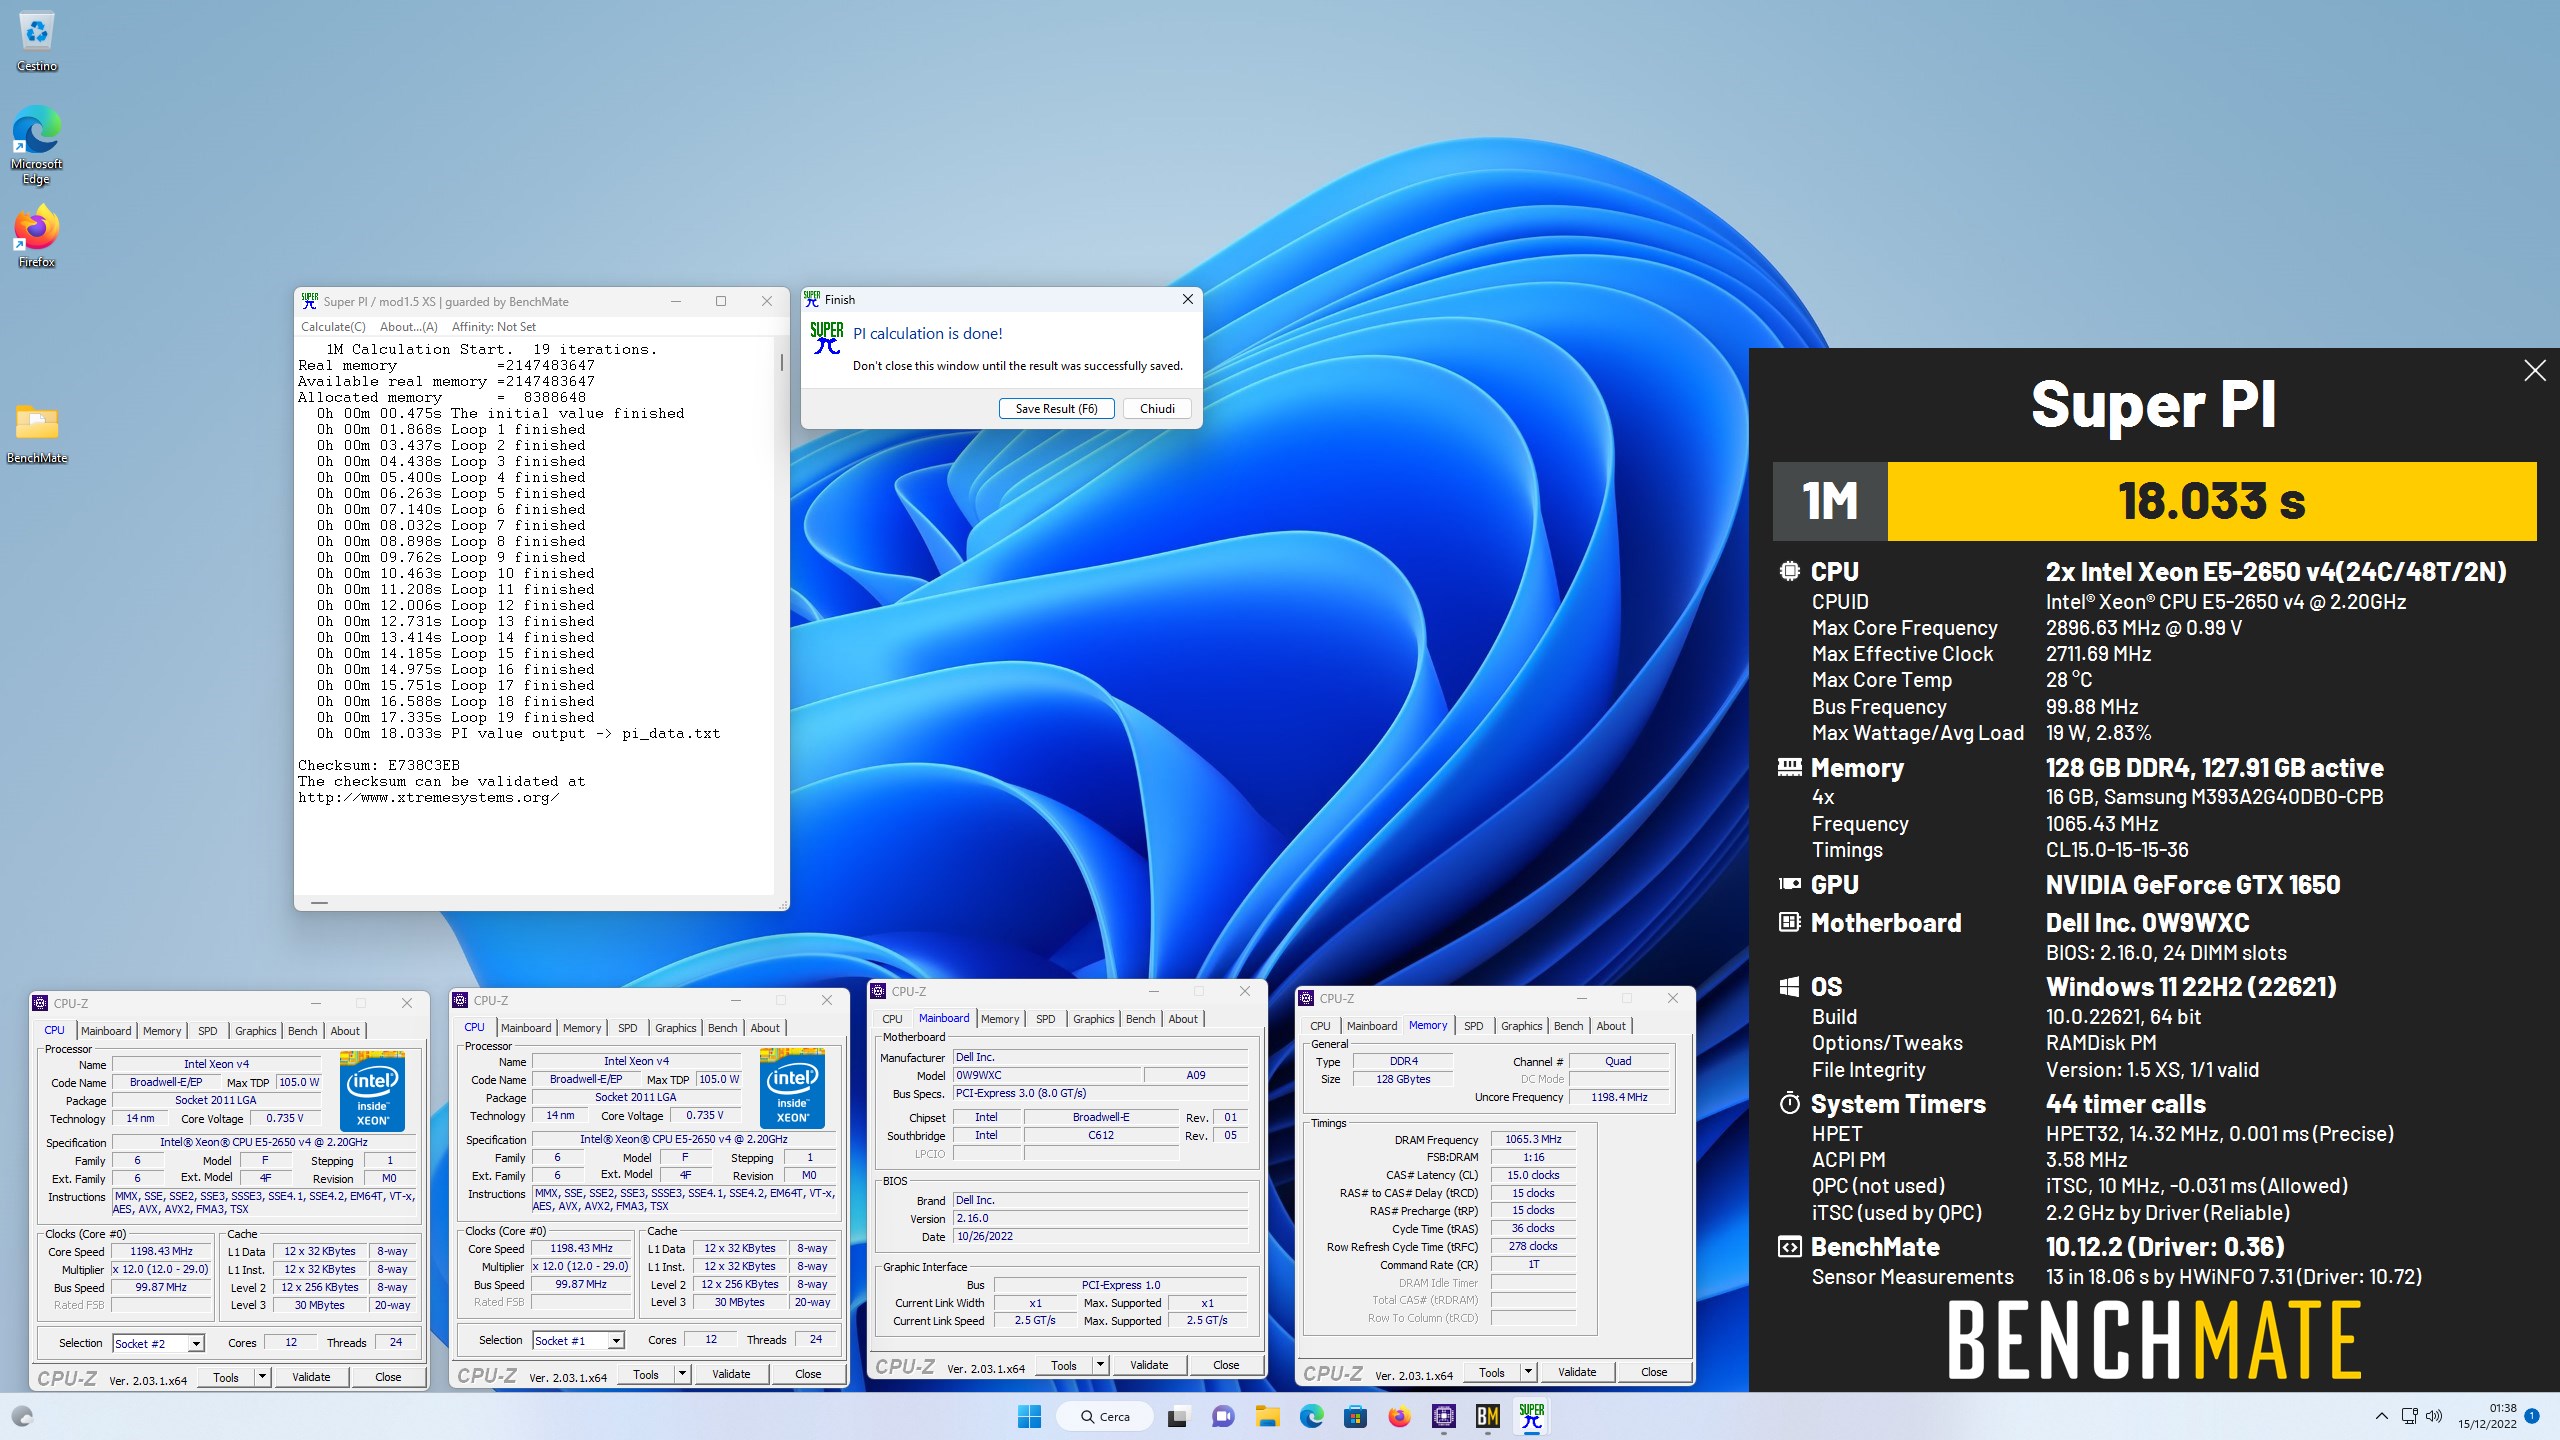The image size is (2560, 1440).
Task: Click the Windows Start button
Action: pos(1029,1416)
